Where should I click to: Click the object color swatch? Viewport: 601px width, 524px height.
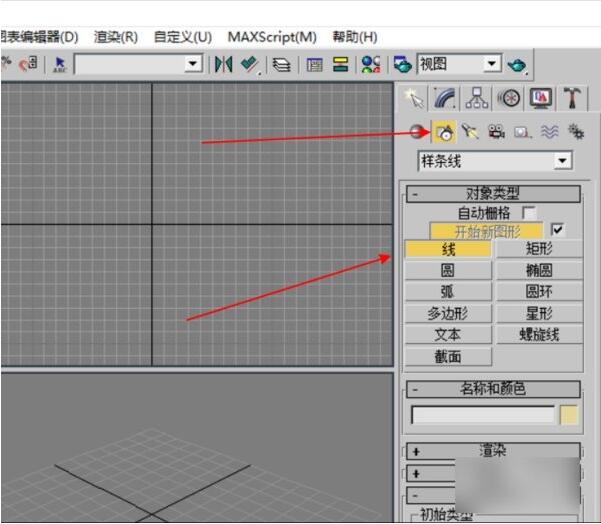point(569,415)
